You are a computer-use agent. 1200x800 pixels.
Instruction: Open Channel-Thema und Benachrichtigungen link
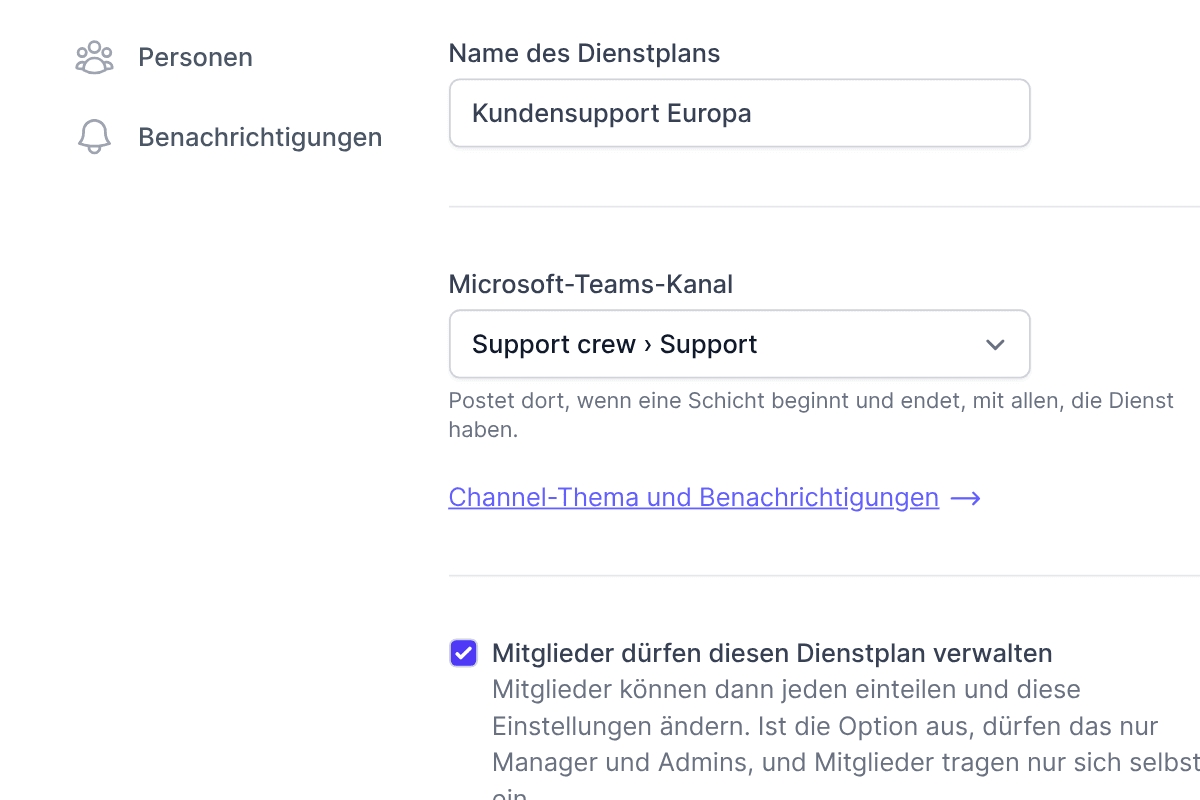pyautogui.click(x=693, y=497)
